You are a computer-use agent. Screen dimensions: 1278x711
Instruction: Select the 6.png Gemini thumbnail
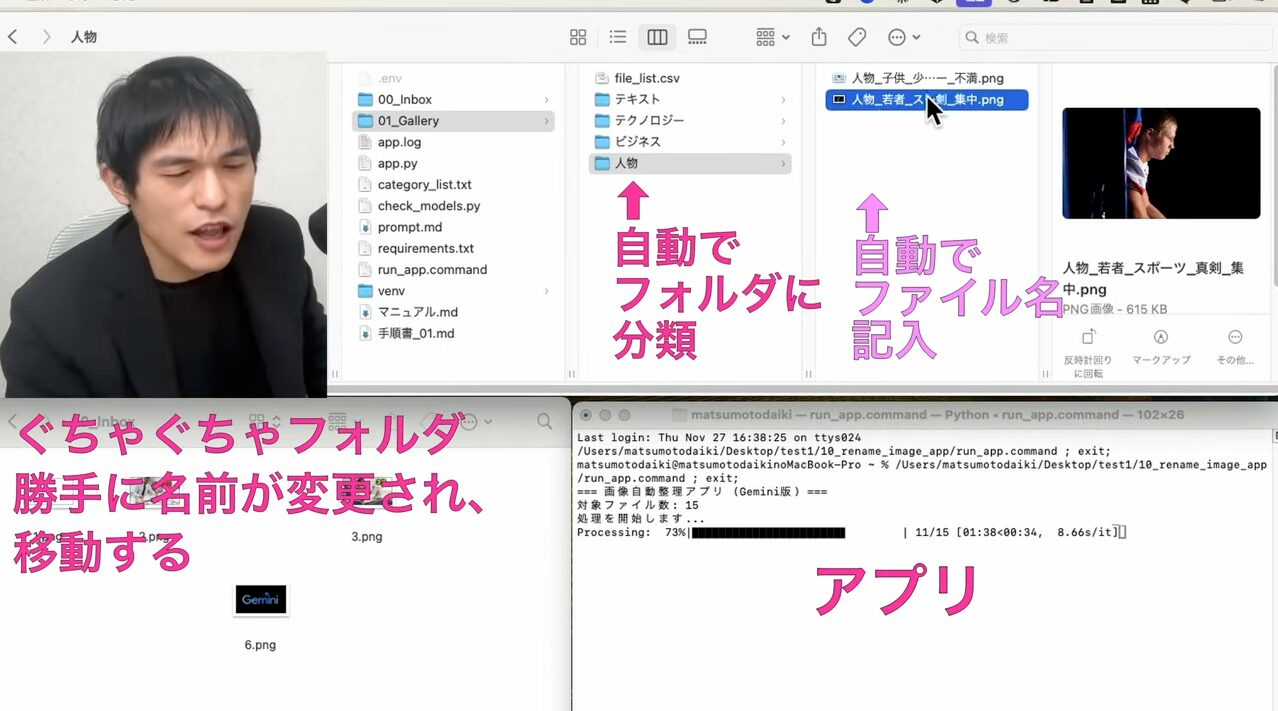pyautogui.click(x=260, y=600)
